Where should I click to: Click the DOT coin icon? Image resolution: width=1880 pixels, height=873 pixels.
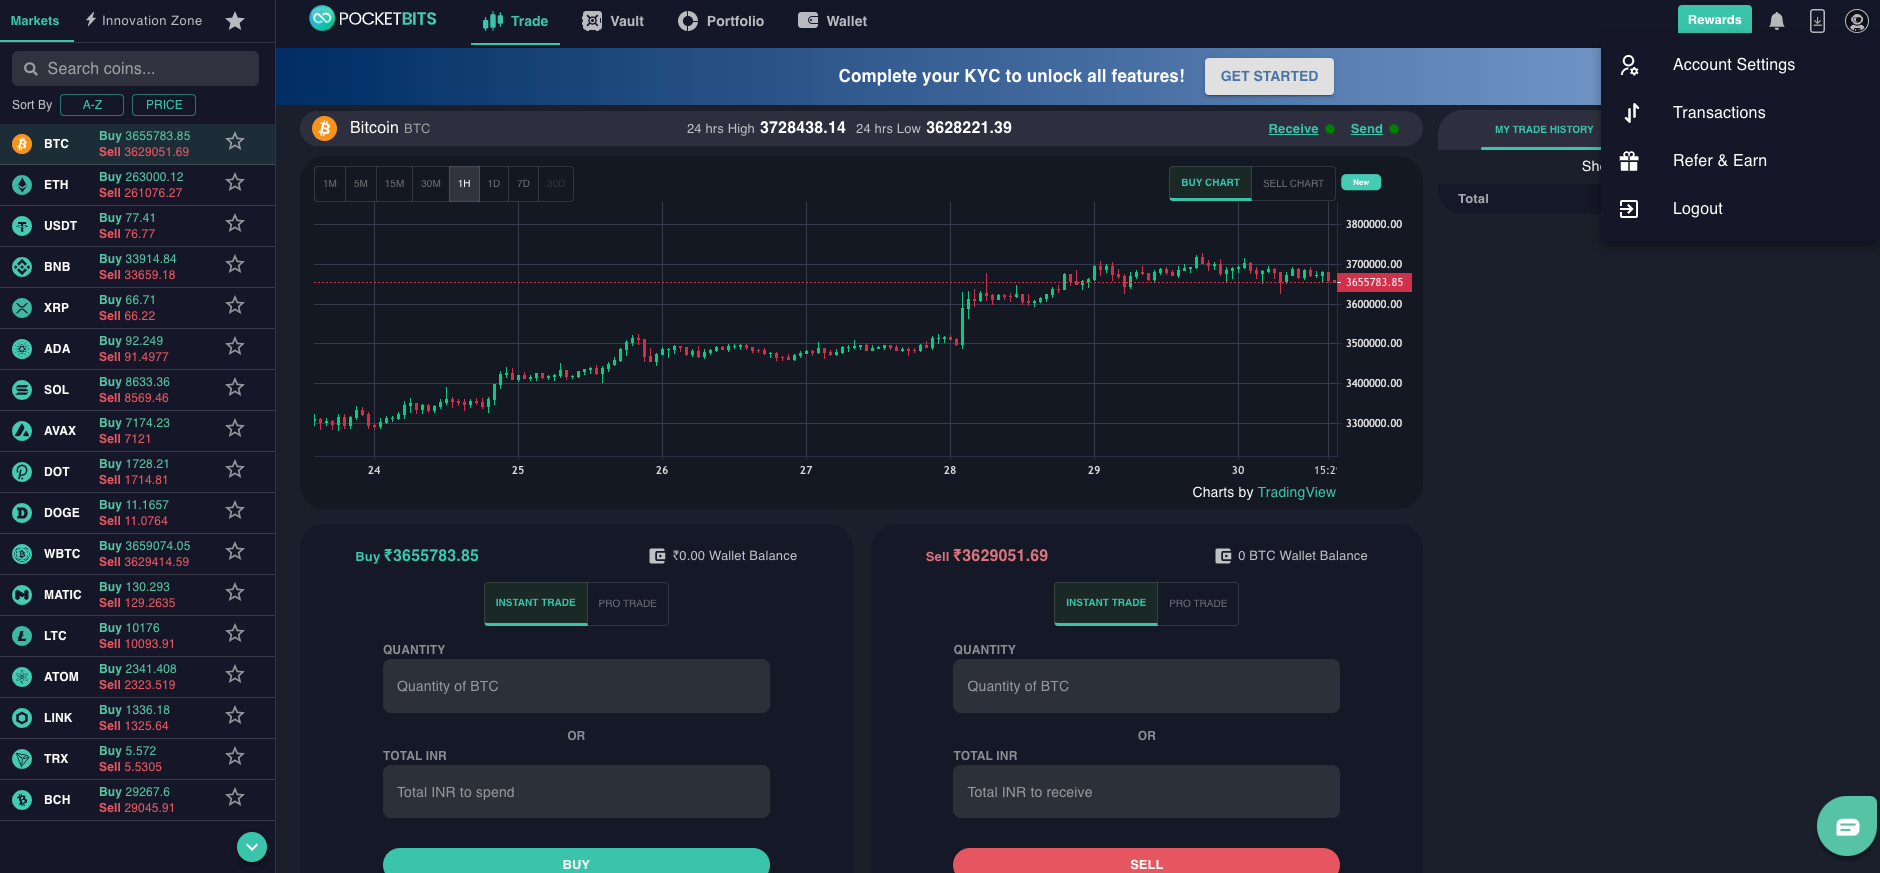(x=22, y=472)
